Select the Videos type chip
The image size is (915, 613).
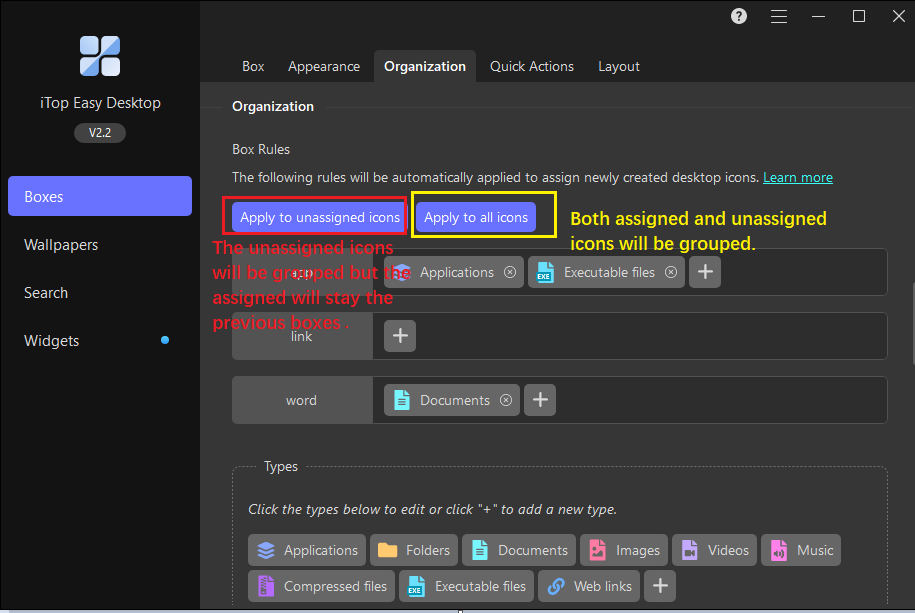[x=715, y=550]
